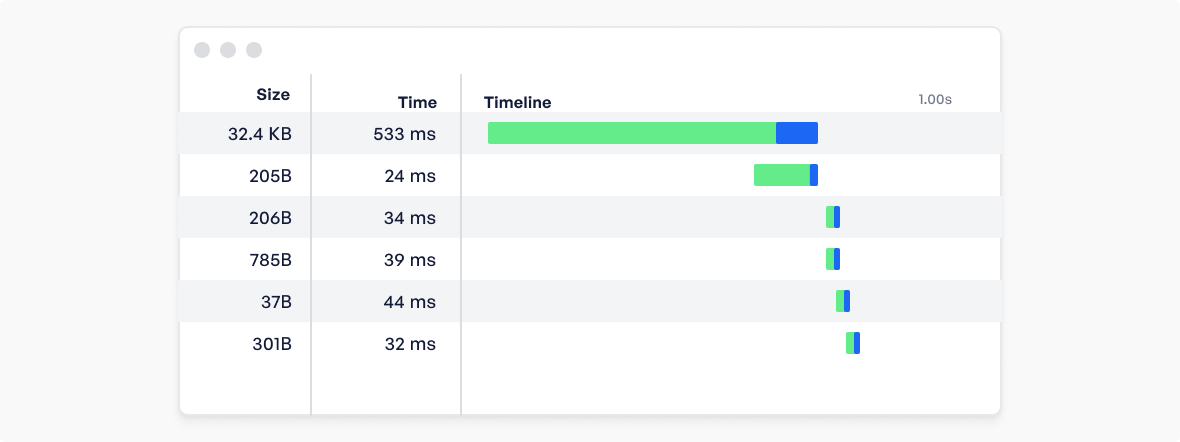Click the long green bar of 533 ms request
The width and height of the screenshot is (1180, 442).
coord(632,133)
